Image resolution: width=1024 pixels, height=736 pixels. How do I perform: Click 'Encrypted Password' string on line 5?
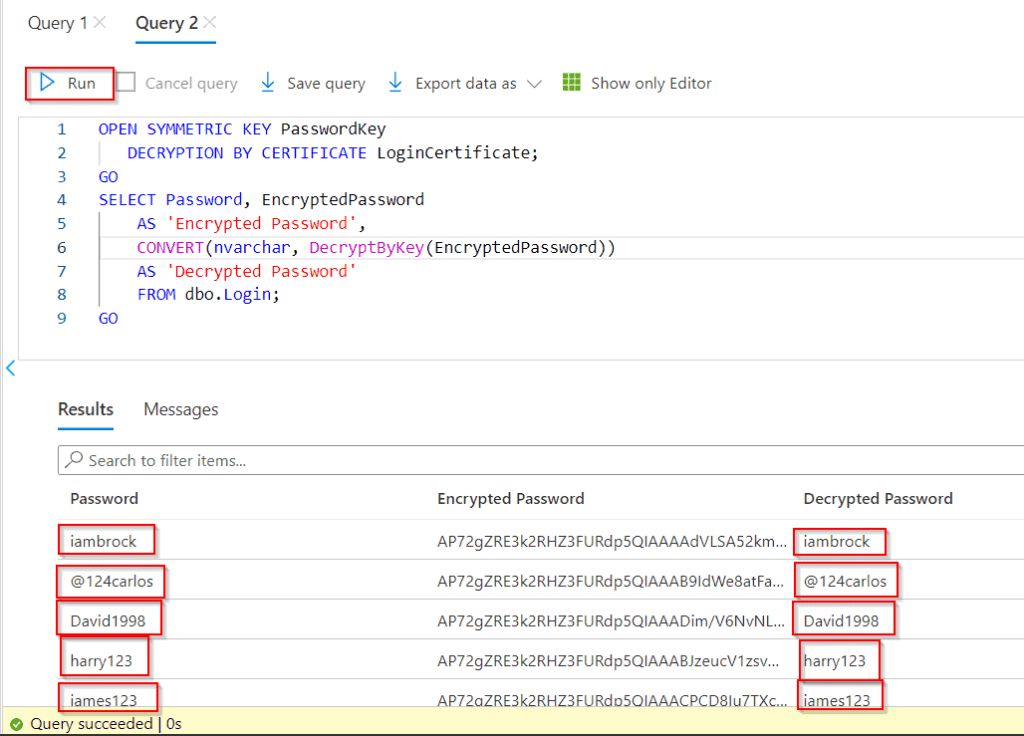(x=261, y=224)
